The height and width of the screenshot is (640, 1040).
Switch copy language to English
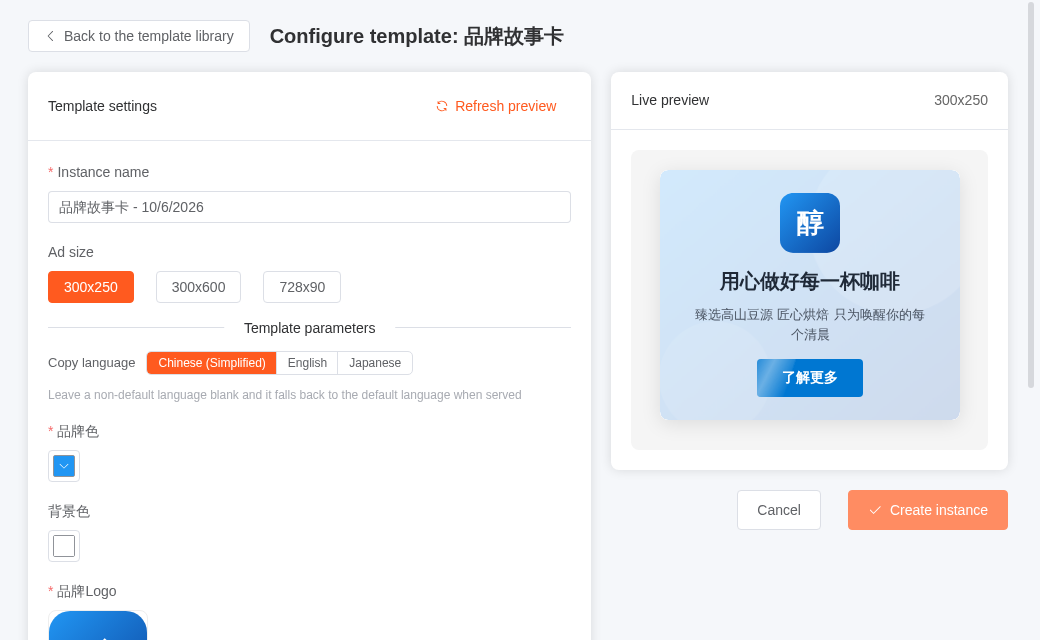[x=307, y=363]
